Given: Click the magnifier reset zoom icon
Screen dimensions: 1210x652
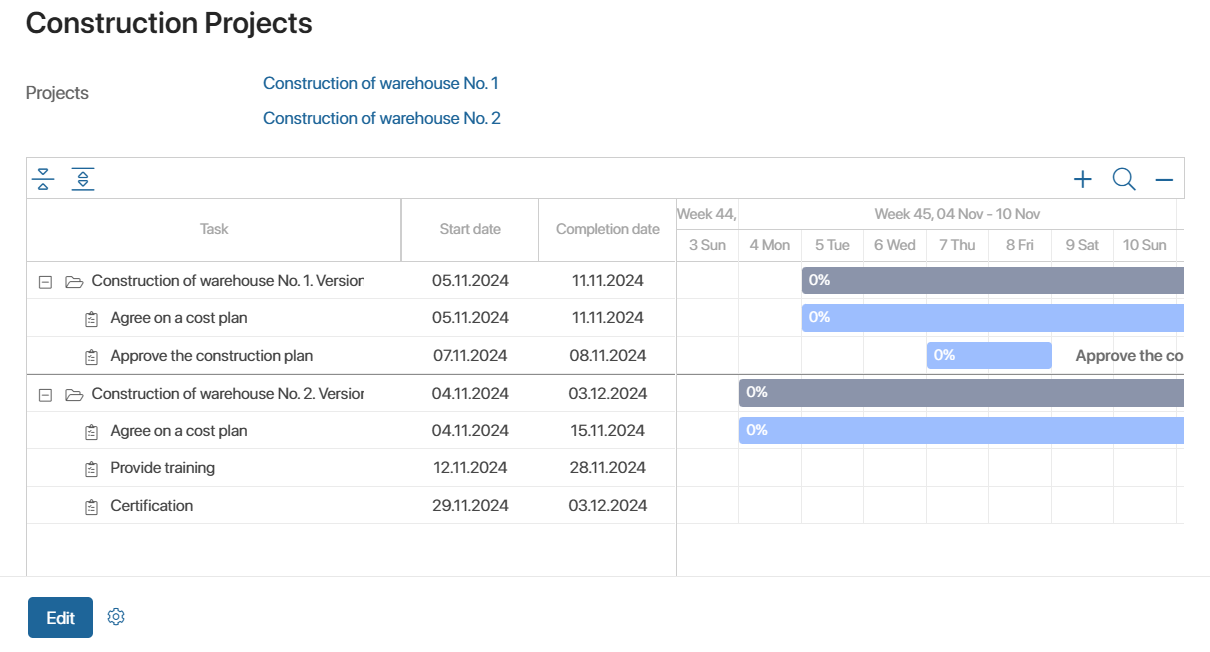Looking at the screenshot, I should click(1124, 179).
